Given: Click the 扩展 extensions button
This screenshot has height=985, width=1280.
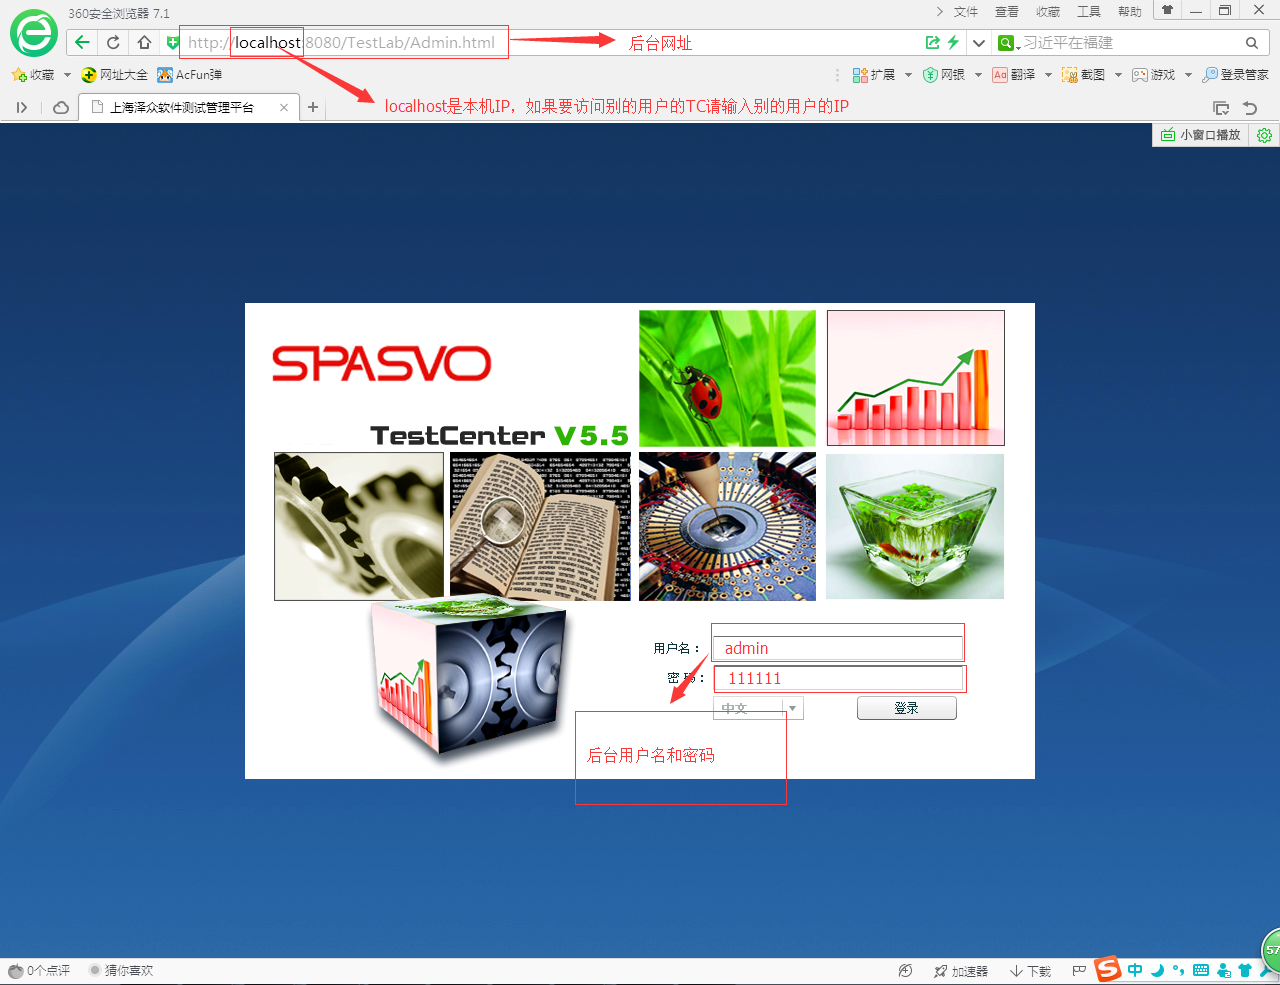Looking at the screenshot, I should coord(874,75).
